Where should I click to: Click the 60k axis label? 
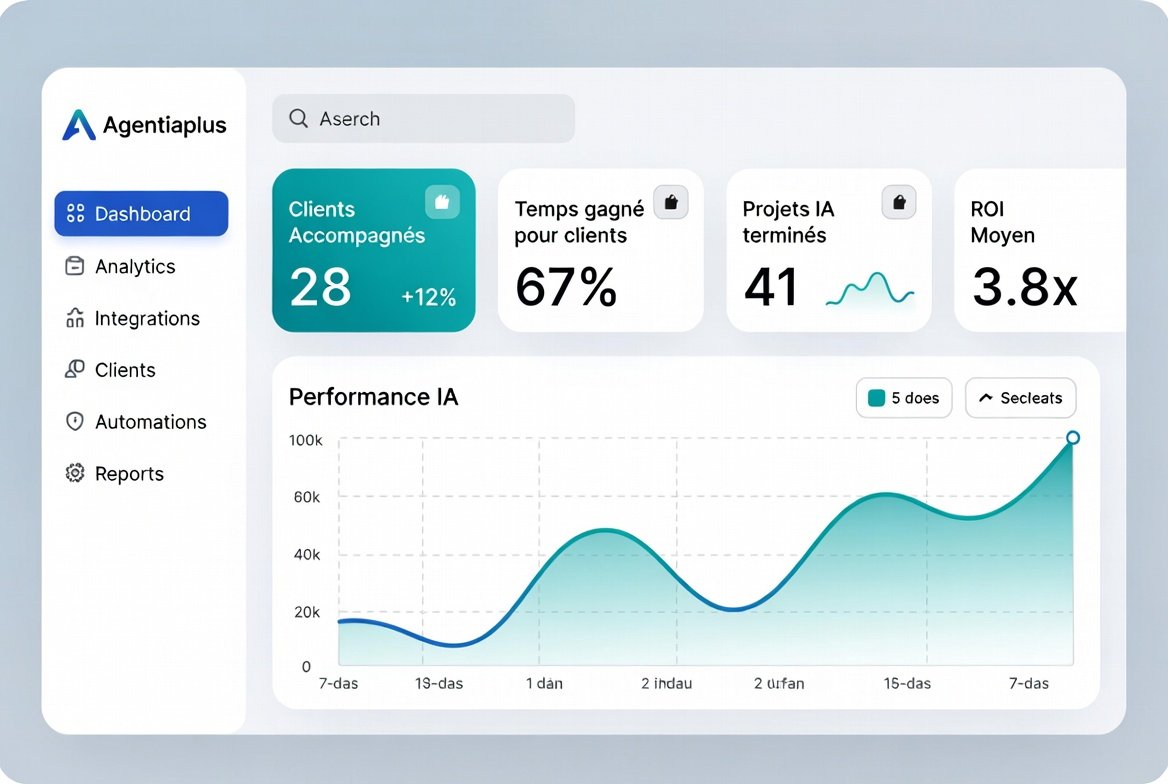point(307,497)
